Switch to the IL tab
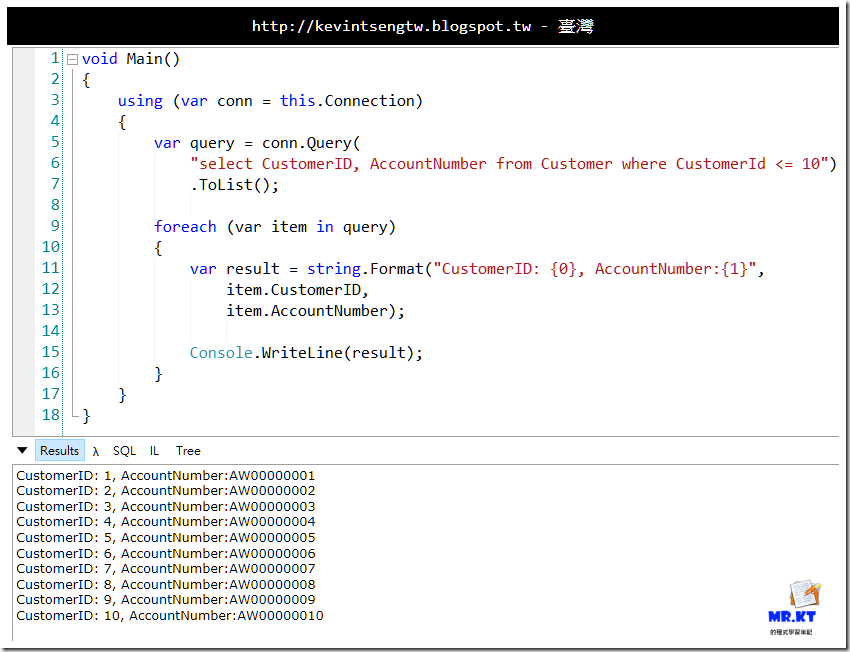The image size is (850, 652). point(154,451)
